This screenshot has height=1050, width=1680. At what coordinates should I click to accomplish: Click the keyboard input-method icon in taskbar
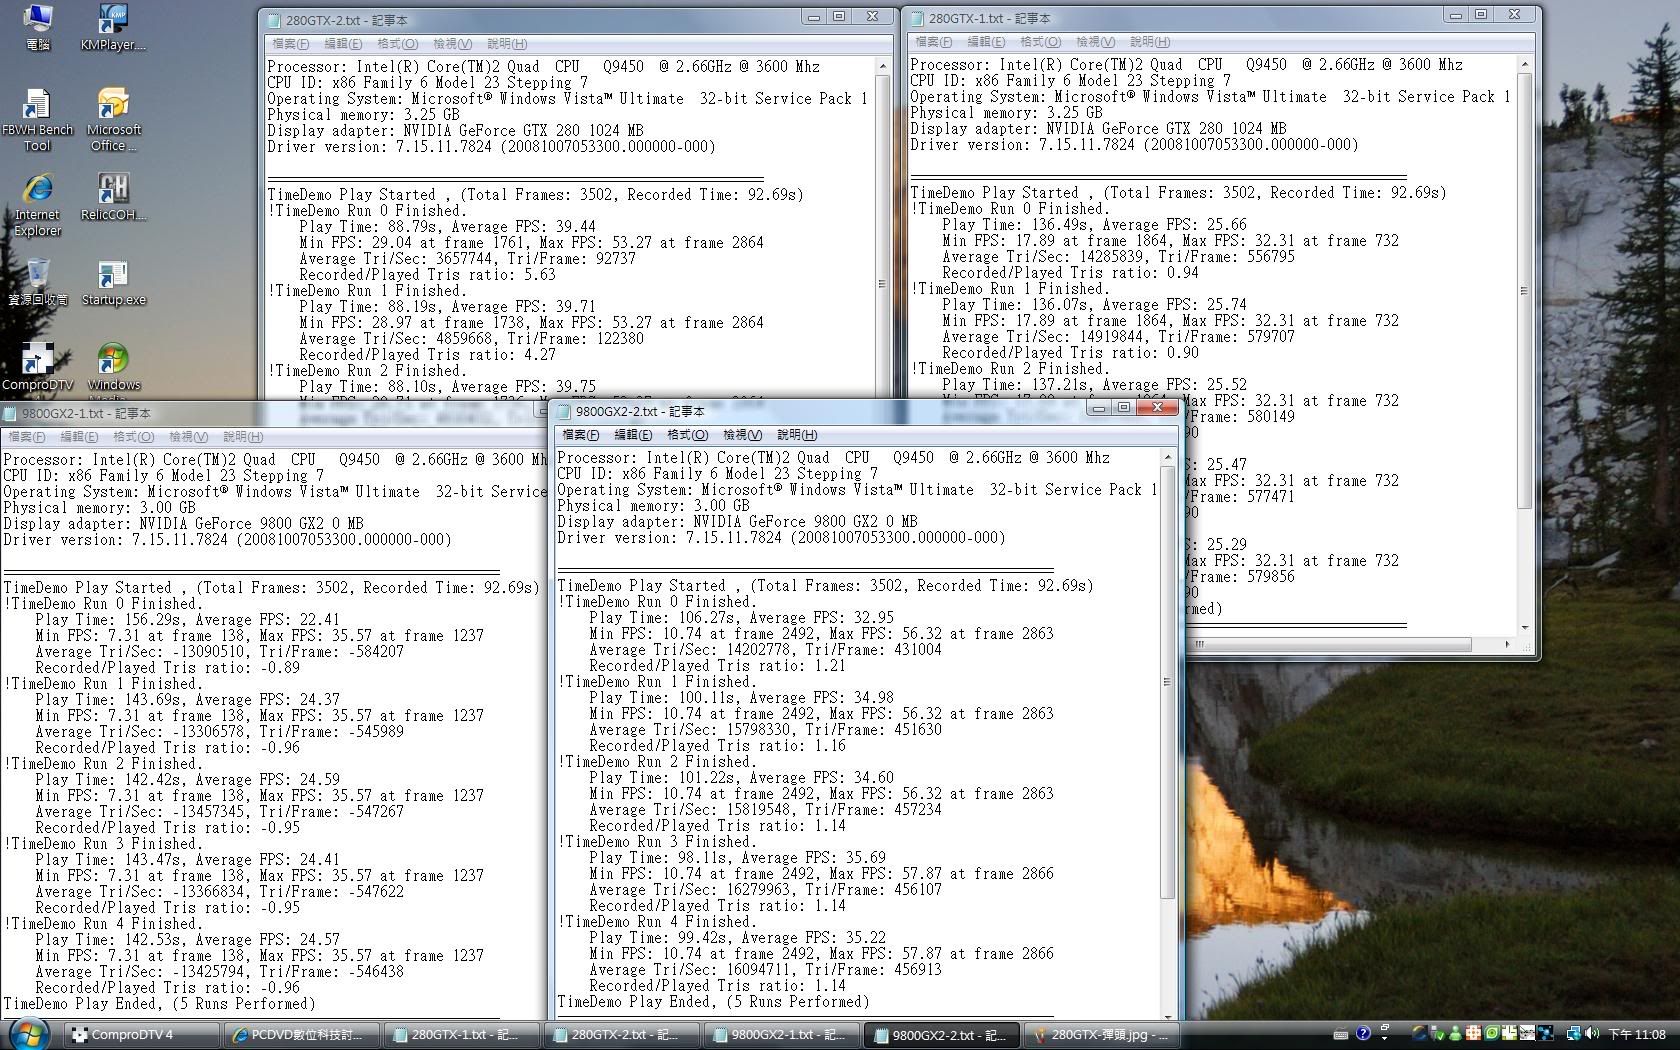1341,1035
